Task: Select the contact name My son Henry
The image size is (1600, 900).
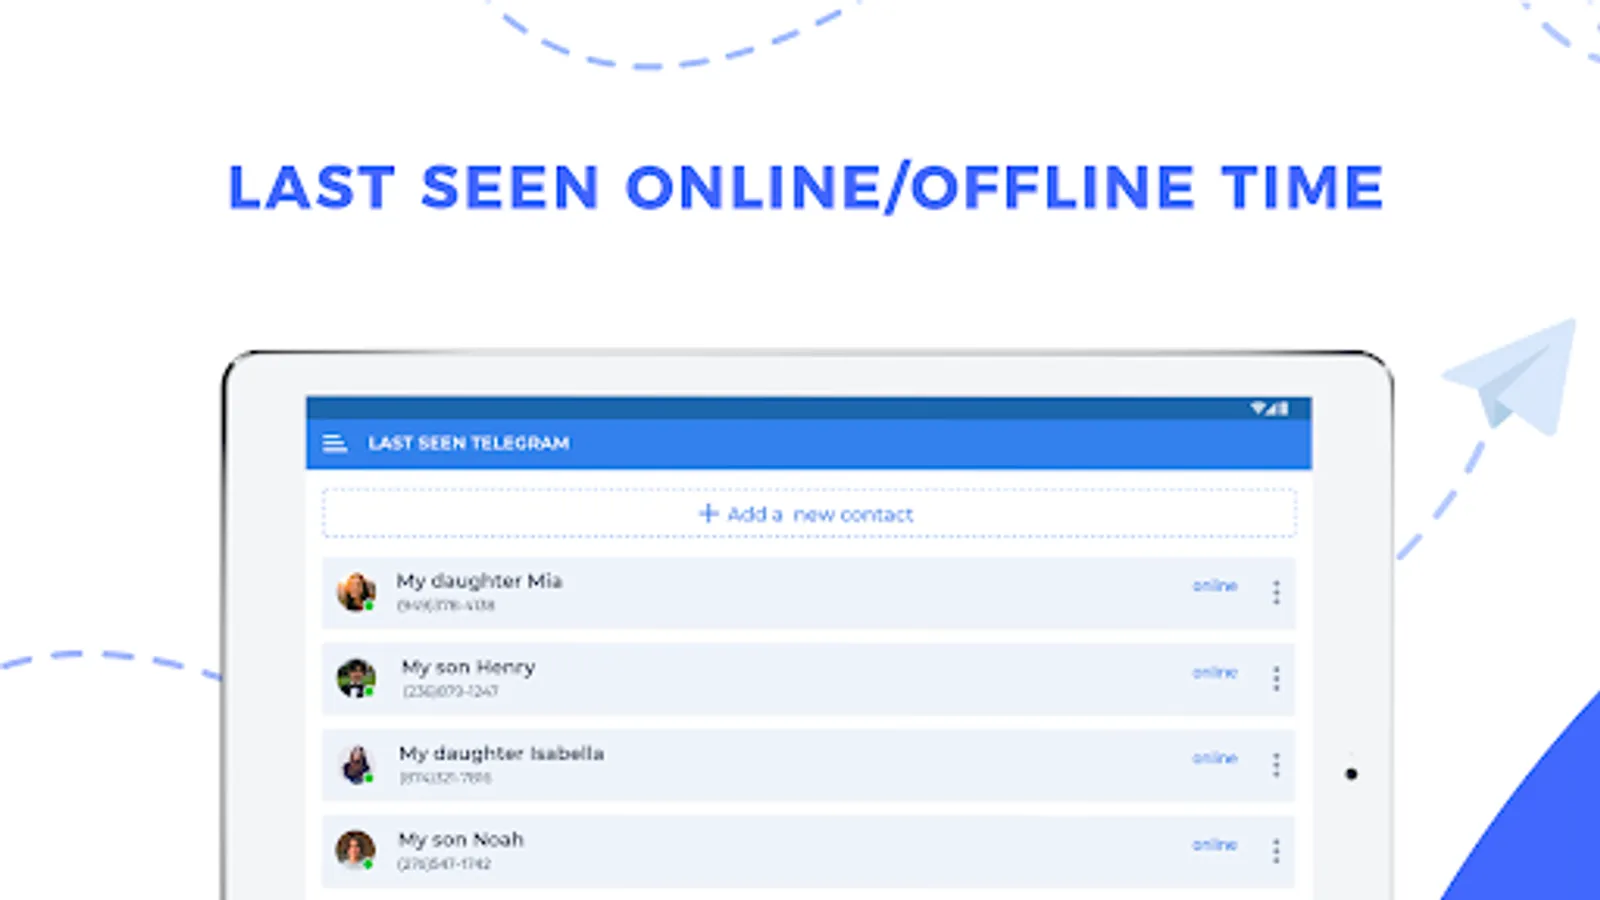Action: point(468,667)
